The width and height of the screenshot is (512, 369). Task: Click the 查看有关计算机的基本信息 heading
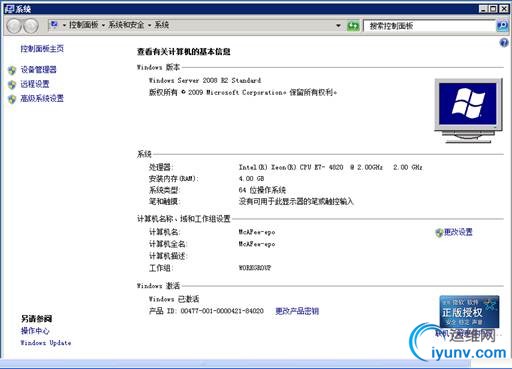tap(184, 52)
